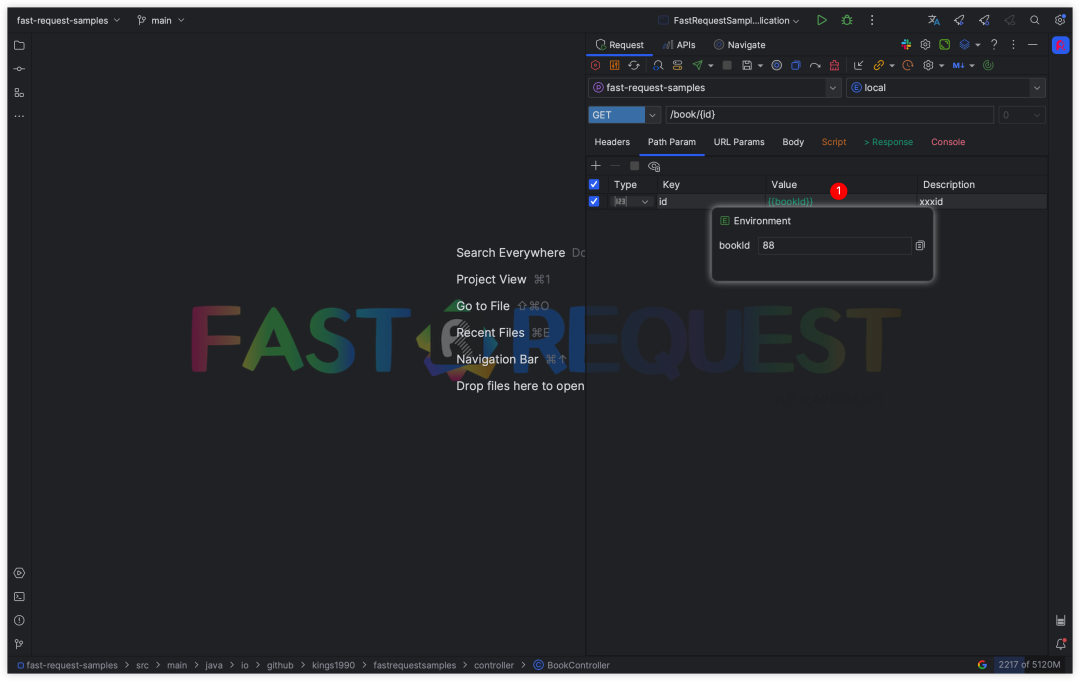Click the orange sliders config icon
1080x681 pixels.
coord(614,65)
